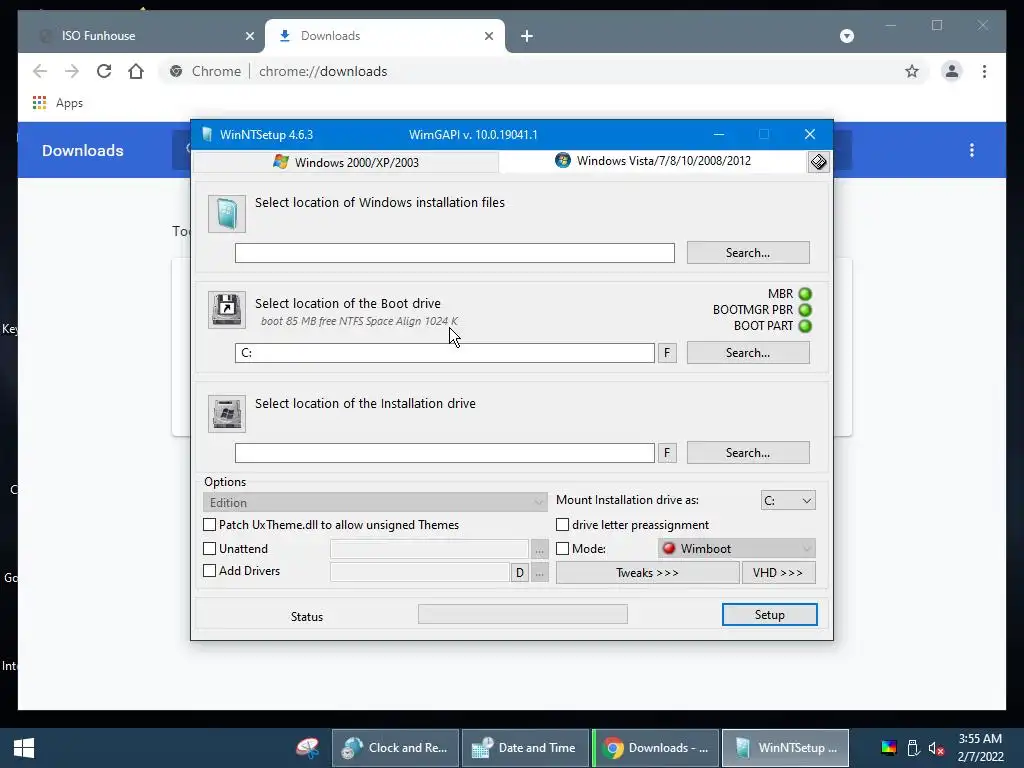Toggle the Unattend checkbox
Viewport: 1024px width, 768px height.
[x=210, y=549]
